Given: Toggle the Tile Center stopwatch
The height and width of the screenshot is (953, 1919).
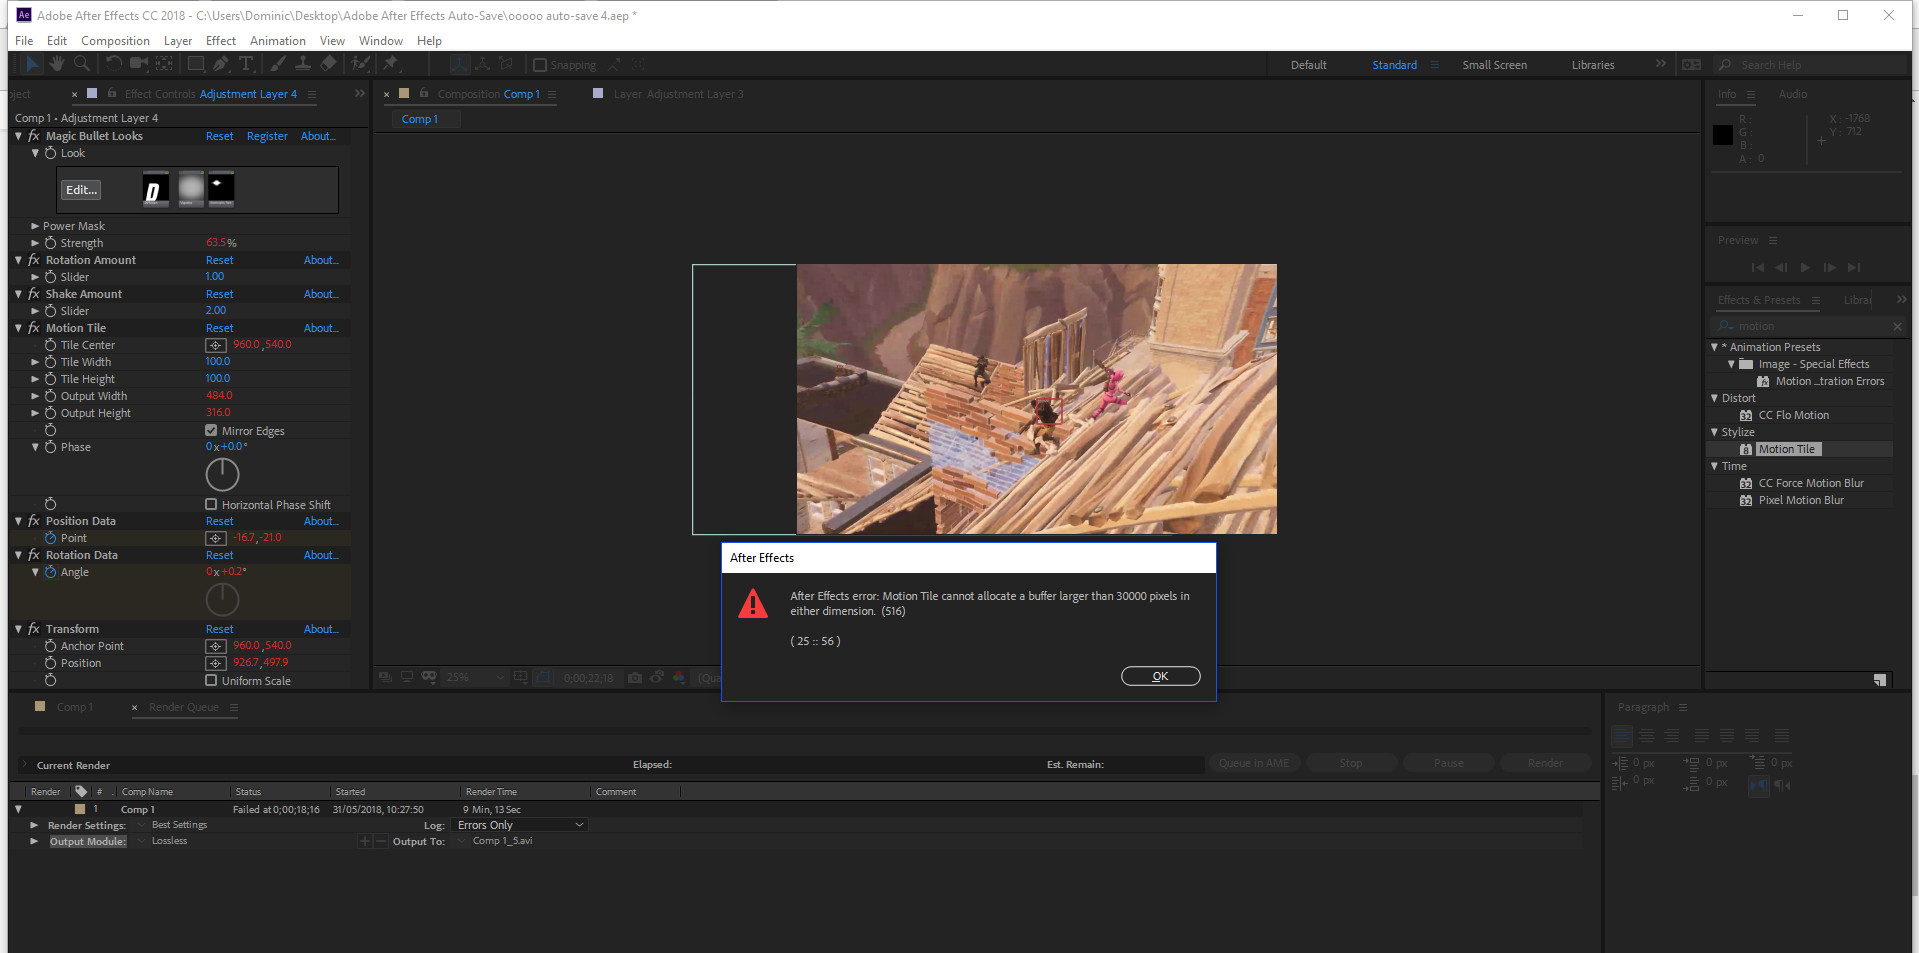Looking at the screenshot, I should [x=50, y=345].
